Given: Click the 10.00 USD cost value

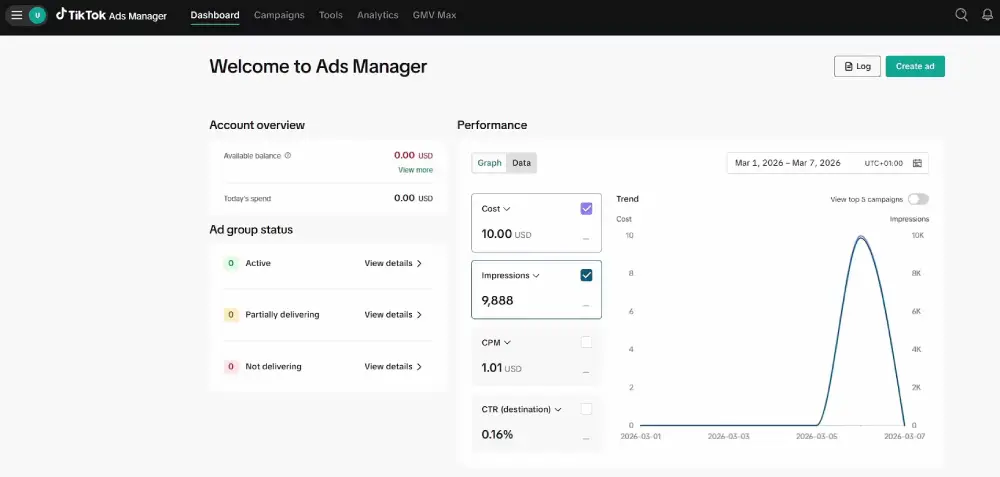Looking at the screenshot, I should coord(506,234).
